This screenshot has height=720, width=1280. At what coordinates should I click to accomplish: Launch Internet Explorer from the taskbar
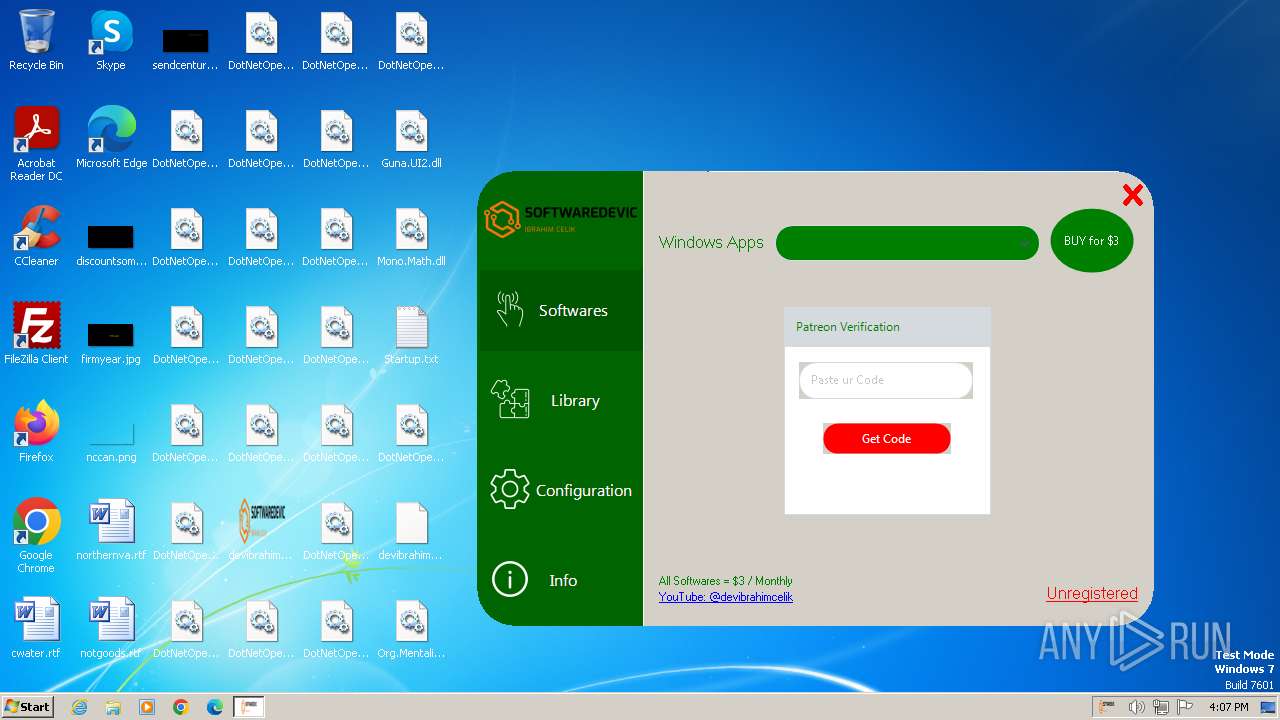tap(79, 707)
